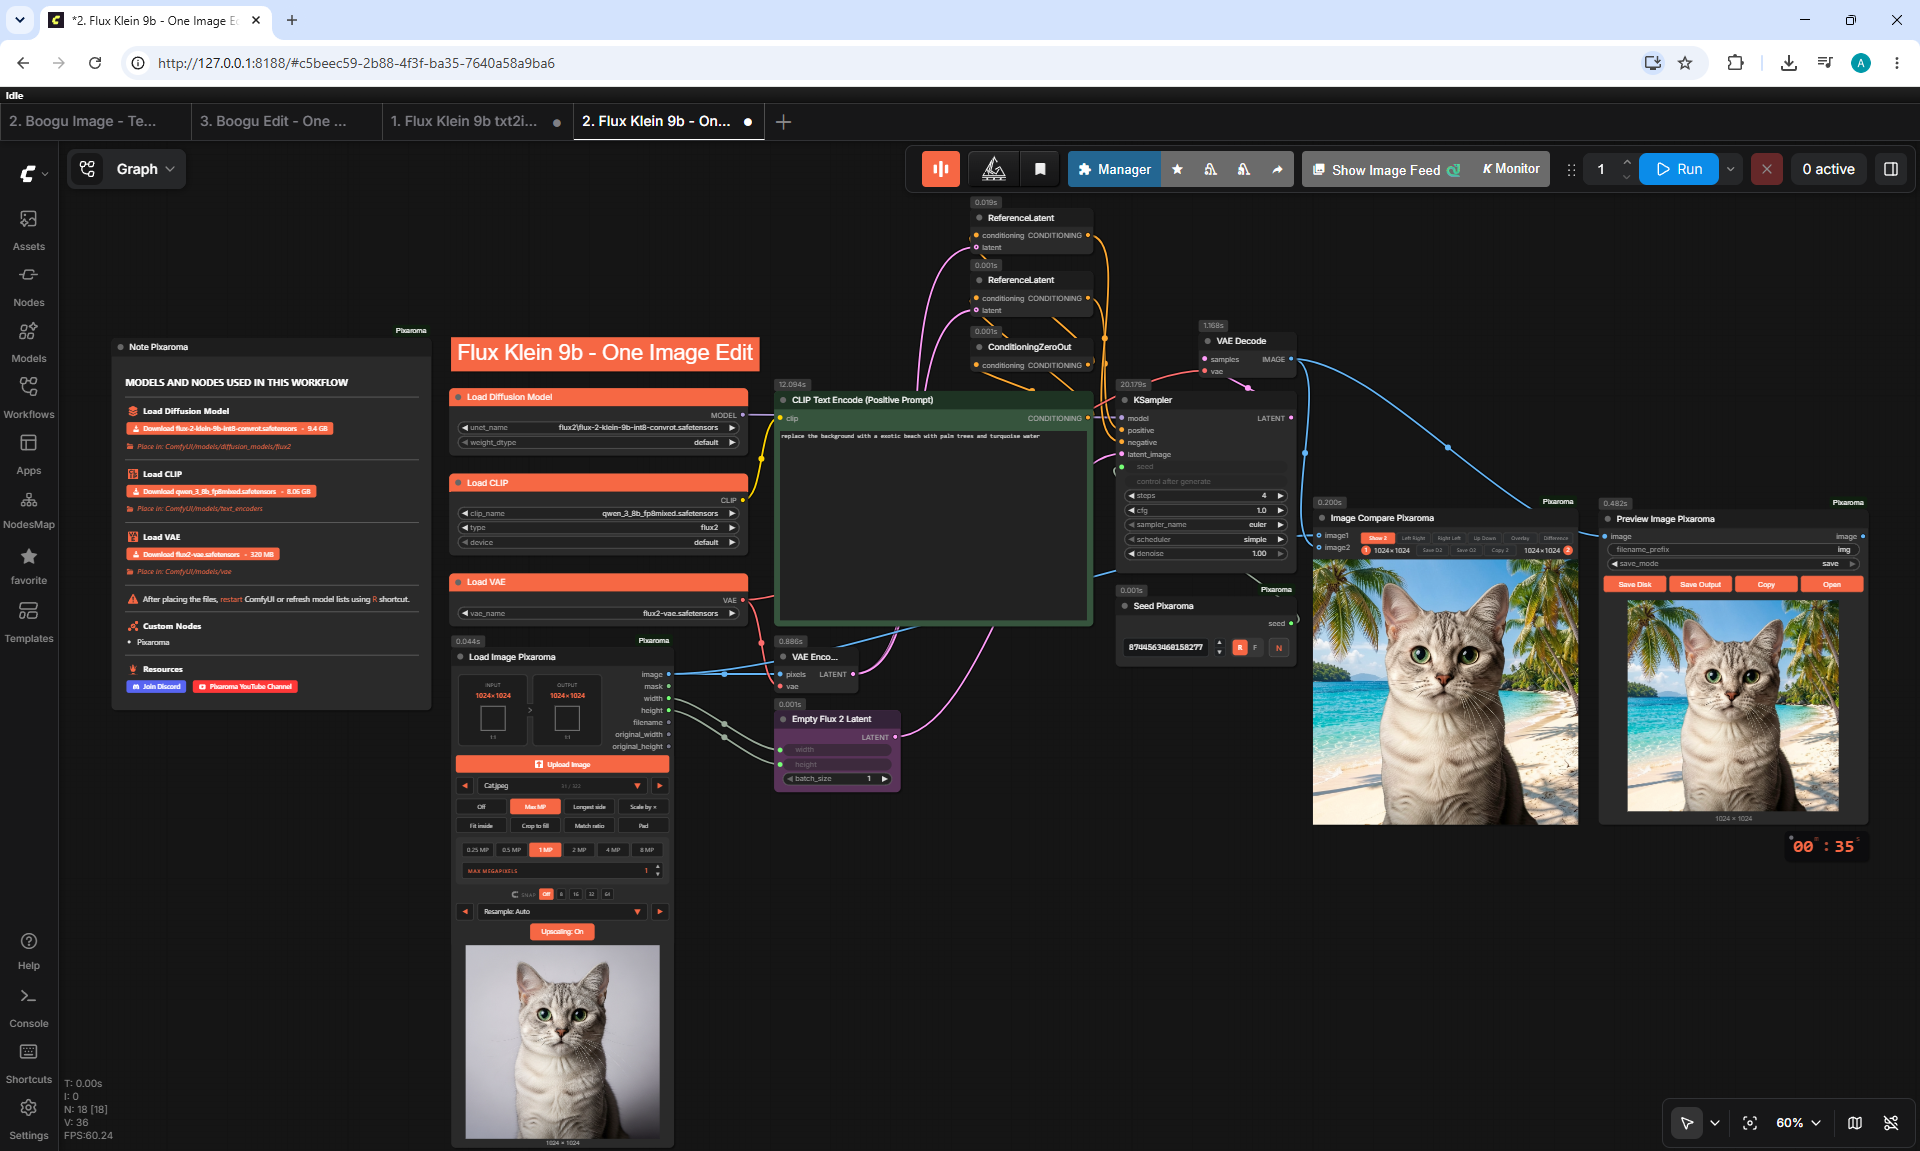Click the cat thumbnail in Load Image node

click(x=562, y=1042)
